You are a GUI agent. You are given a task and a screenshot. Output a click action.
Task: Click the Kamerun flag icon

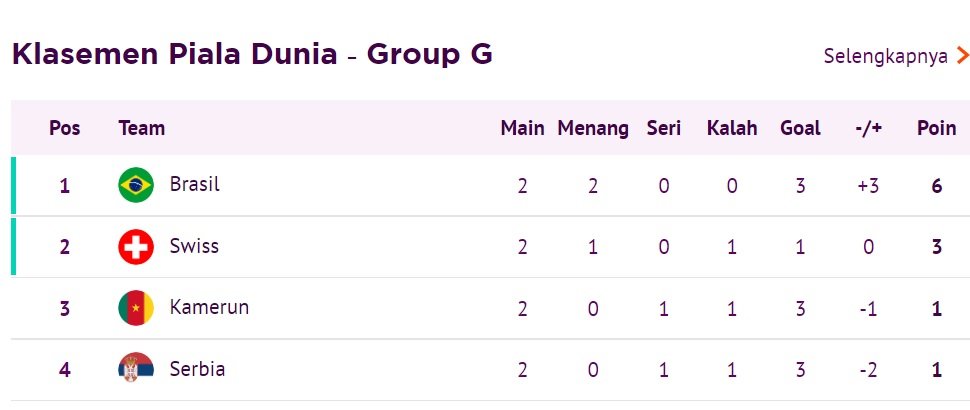coord(136,308)
